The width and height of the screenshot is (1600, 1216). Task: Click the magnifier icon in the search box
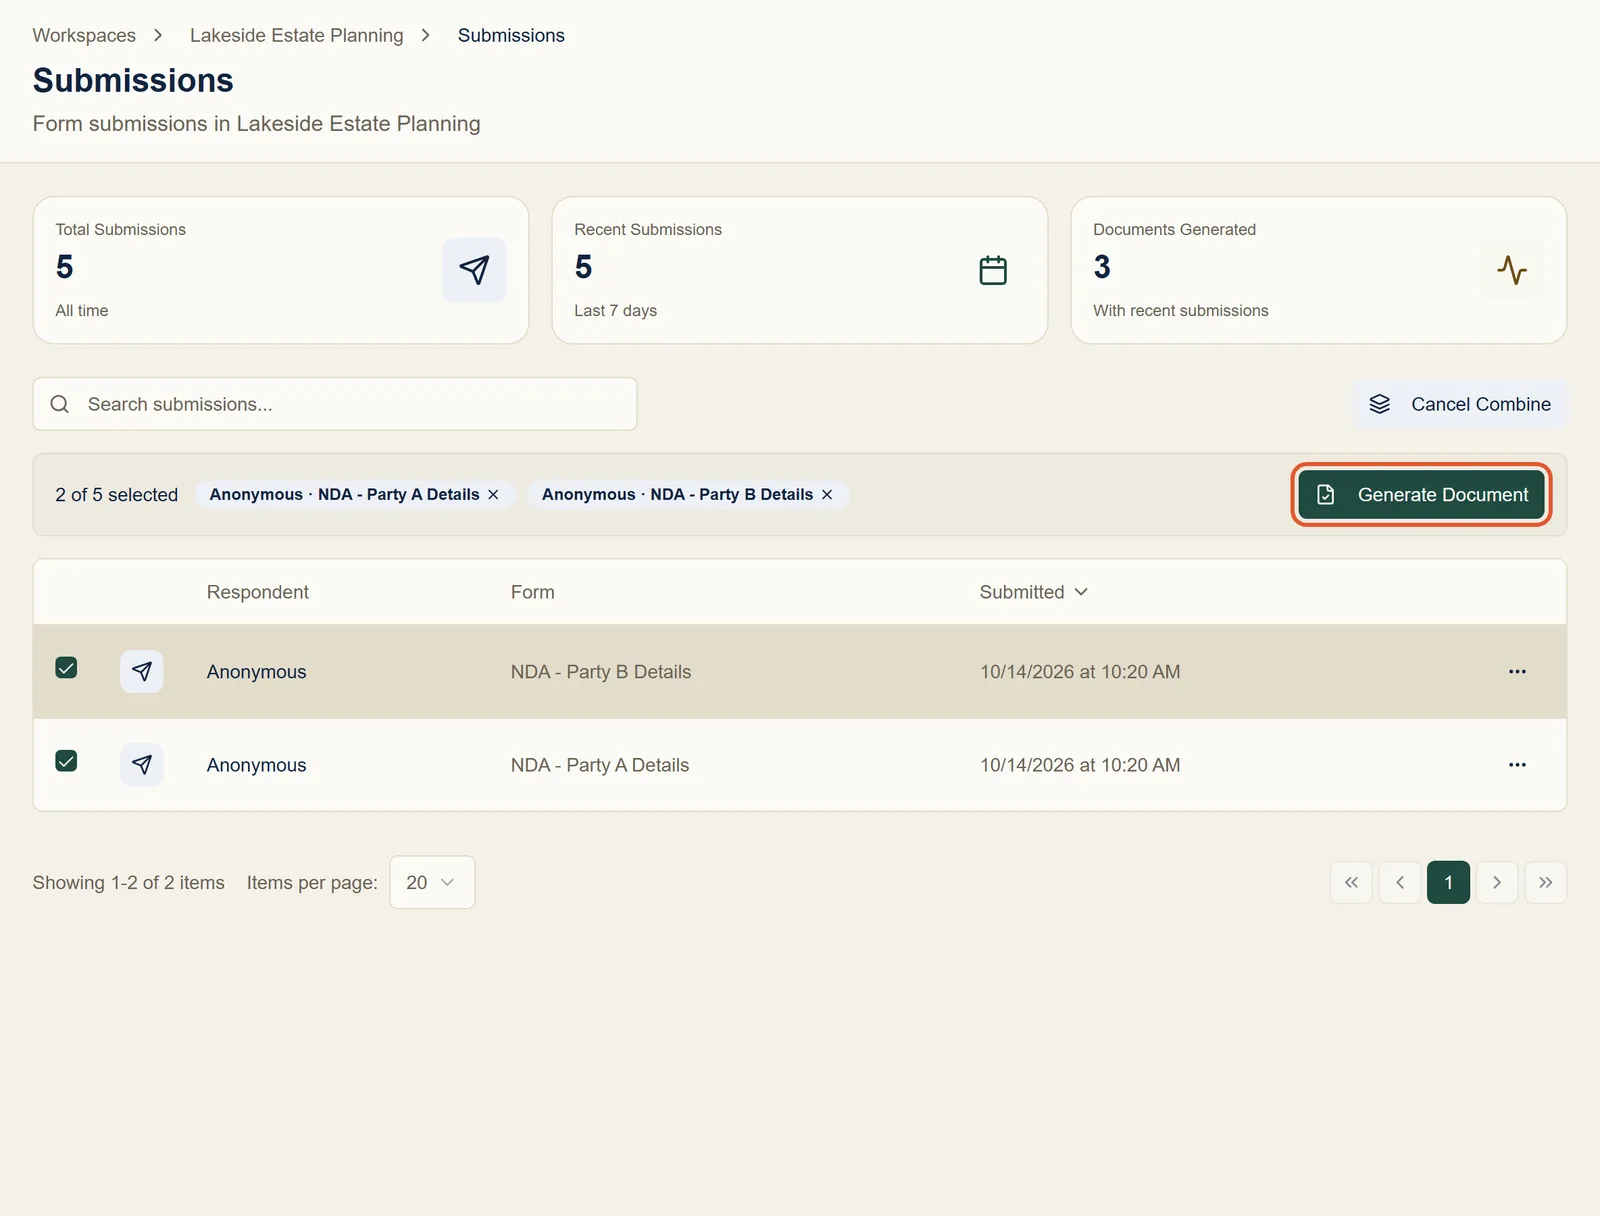pos(60,404)
